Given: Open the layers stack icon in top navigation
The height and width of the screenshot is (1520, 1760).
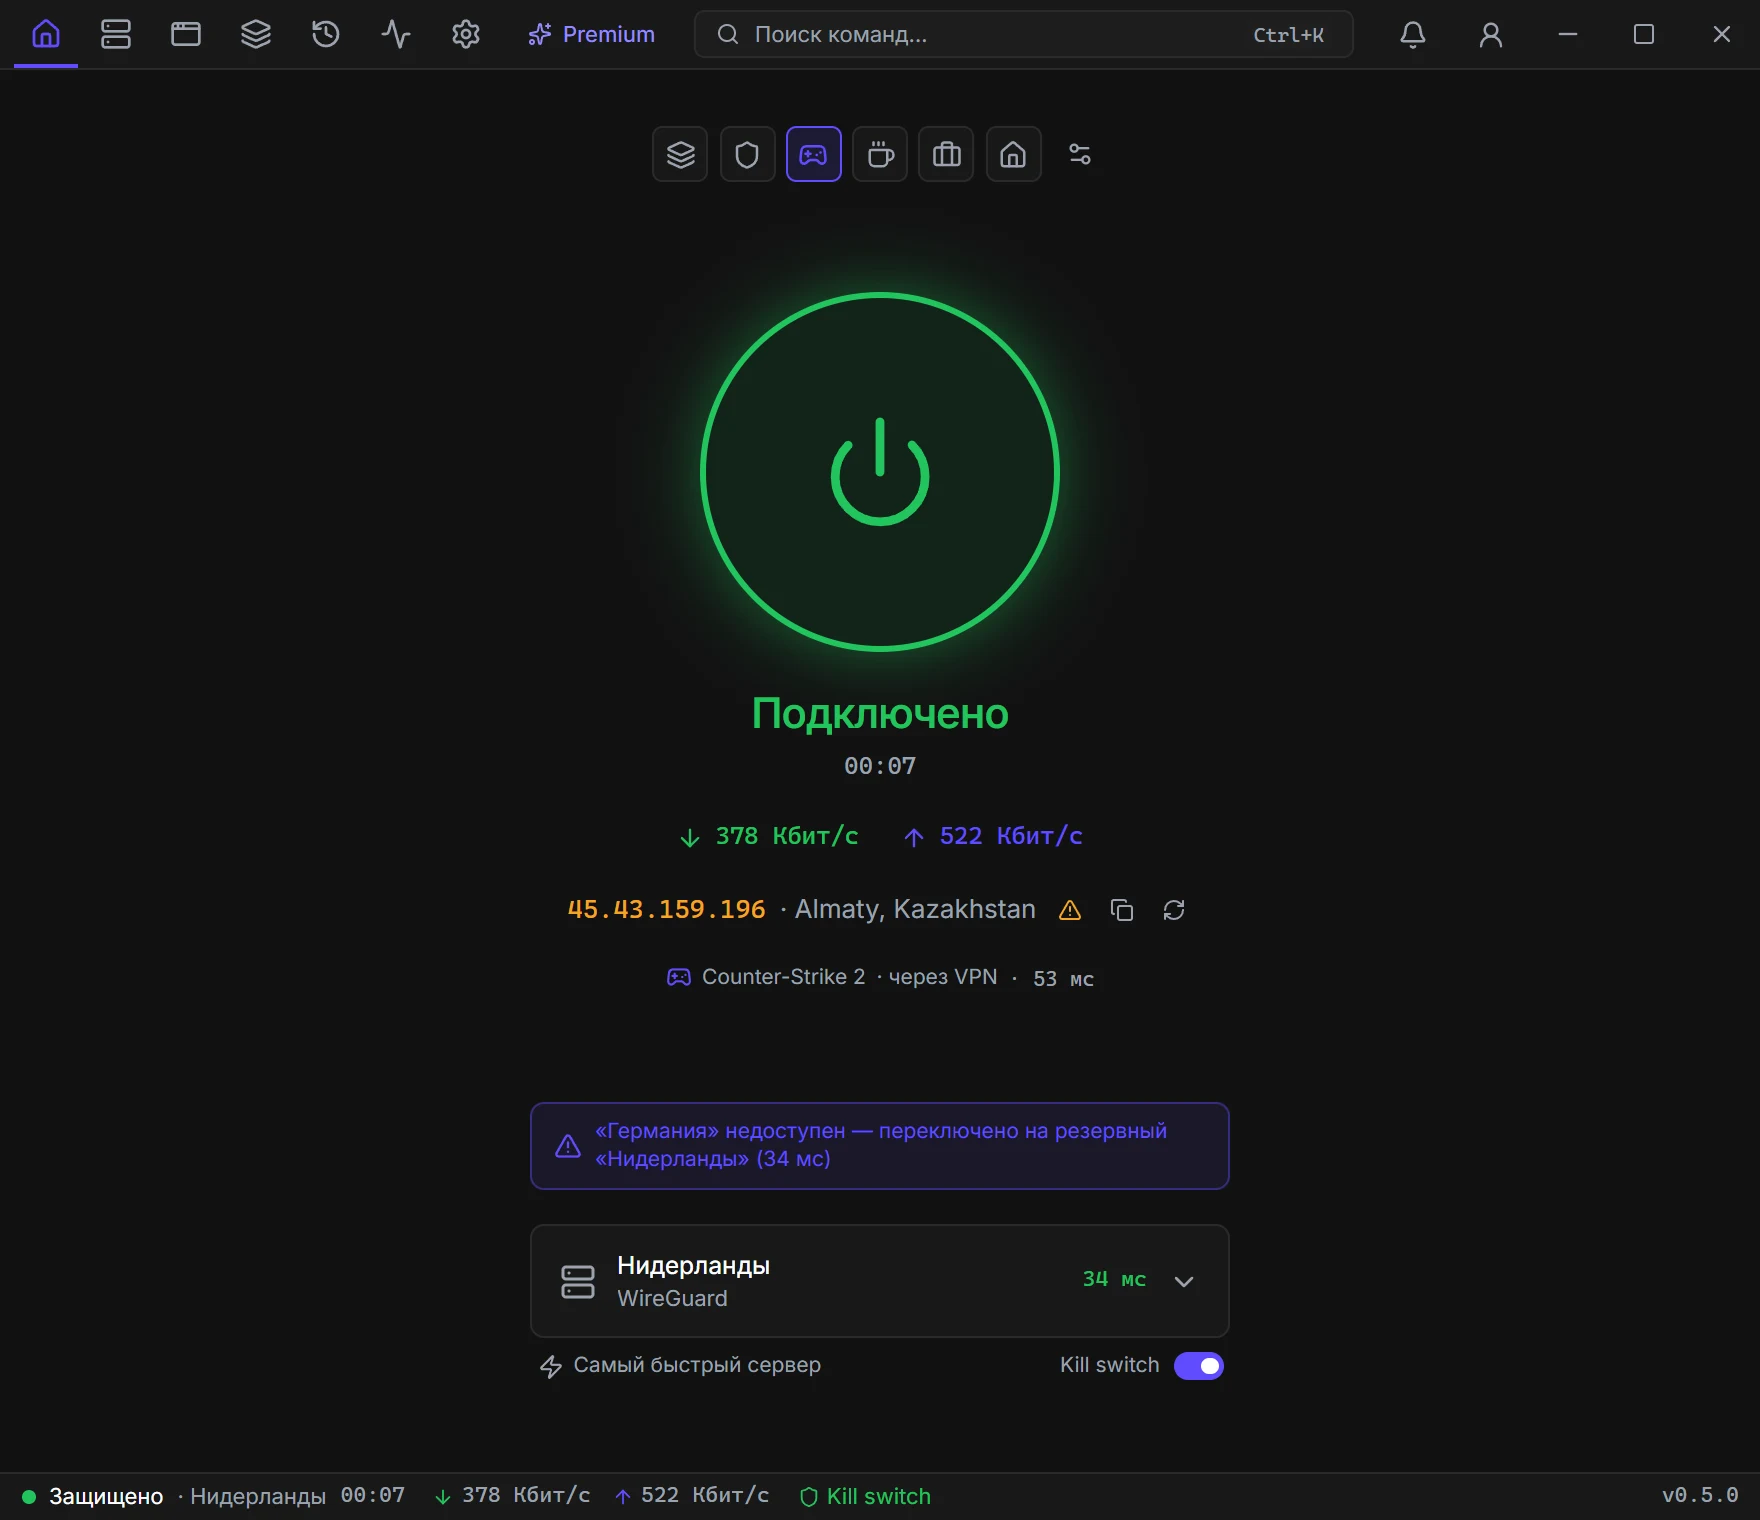Looking at the screenshot, I should (256, 34).
